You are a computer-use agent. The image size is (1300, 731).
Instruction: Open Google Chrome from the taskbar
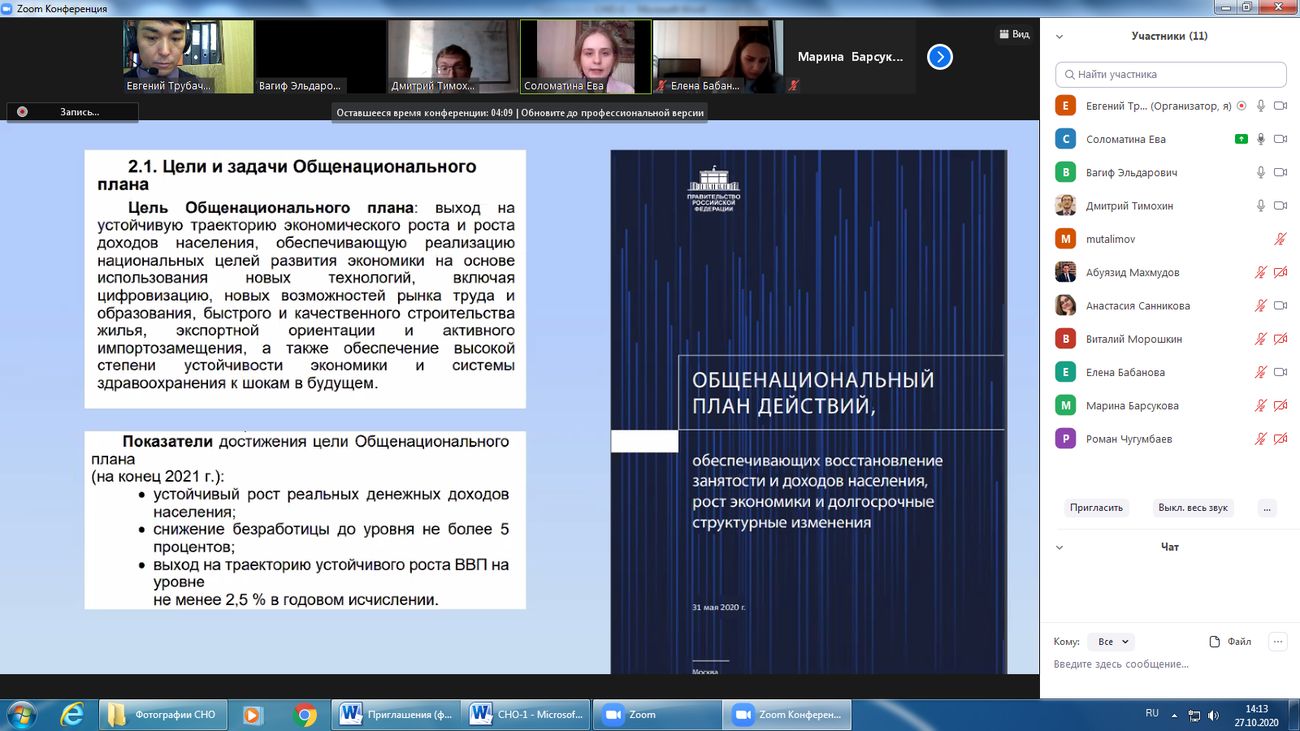pos(305,715)
